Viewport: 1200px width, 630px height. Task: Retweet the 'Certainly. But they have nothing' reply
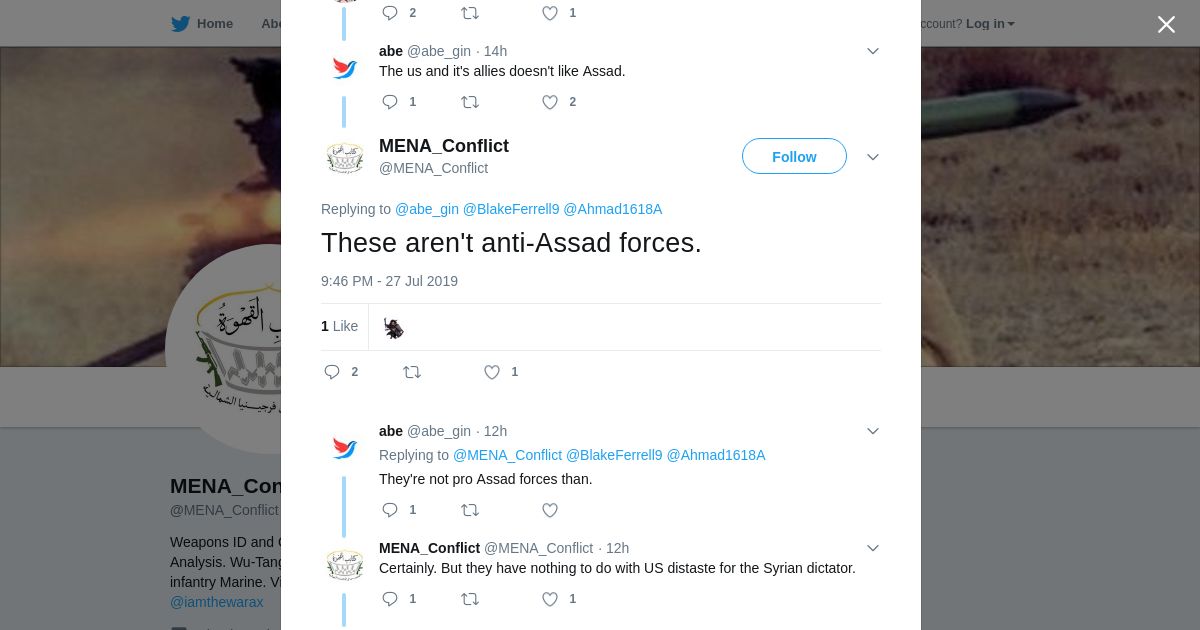tap(470, 599)
